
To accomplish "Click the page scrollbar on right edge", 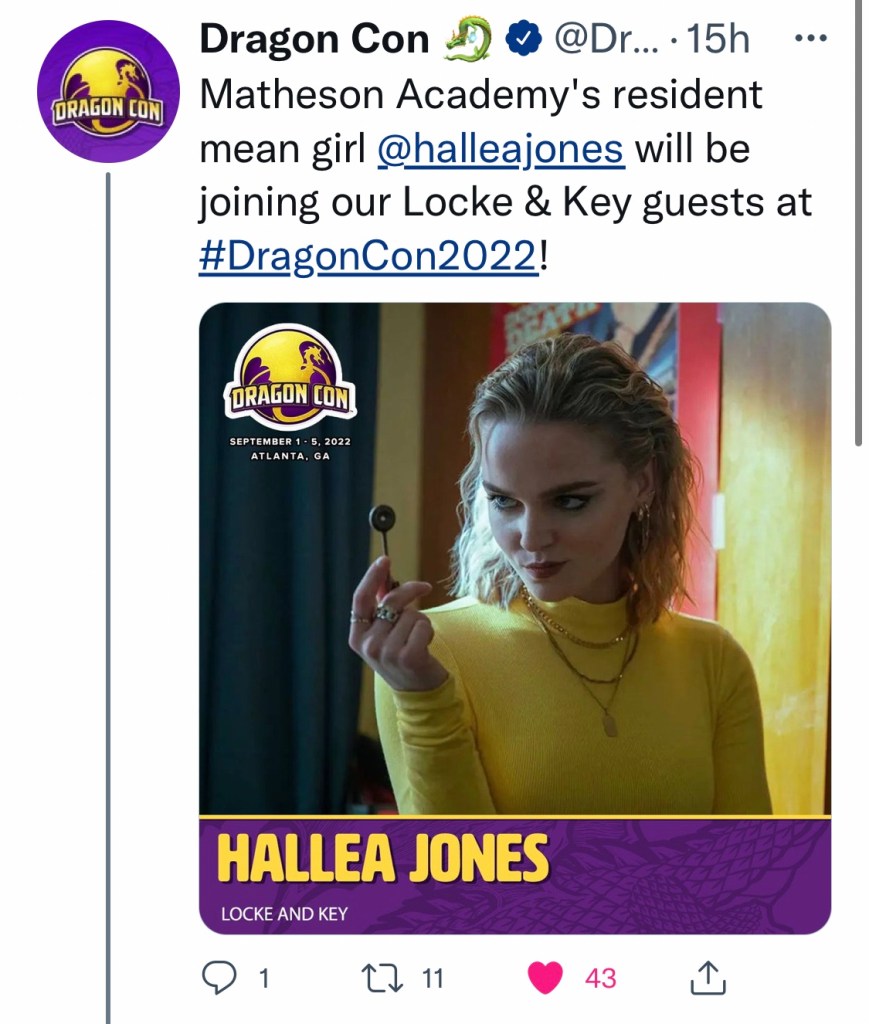I will (x=858, y=222).
